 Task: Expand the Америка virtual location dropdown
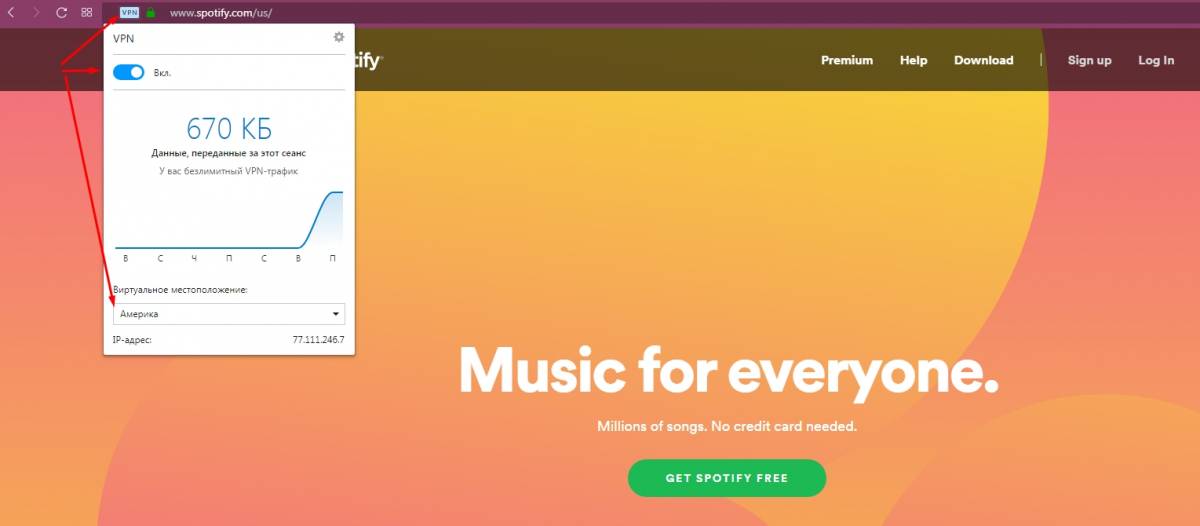[x=229, y=314]
